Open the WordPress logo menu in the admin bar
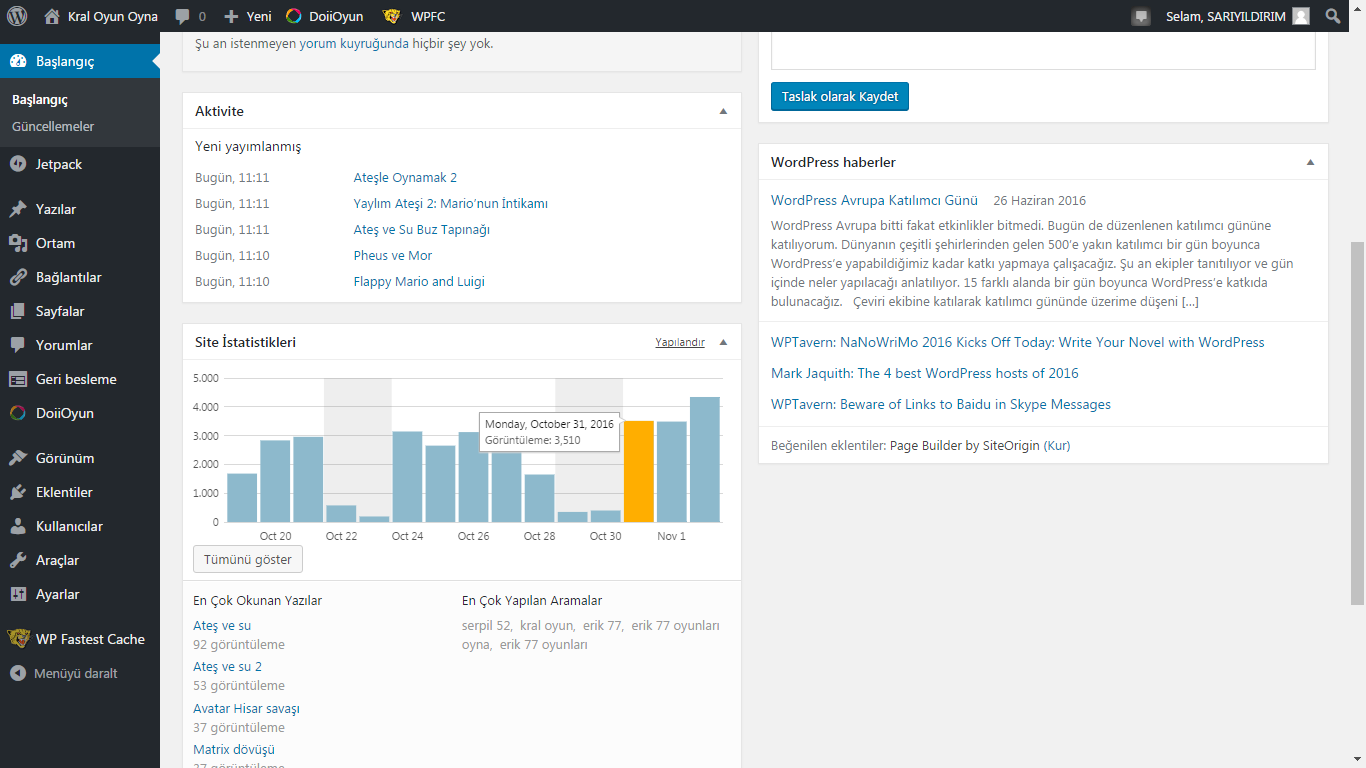The width and height of the screenshot is (1366, 768). point(17,16)
